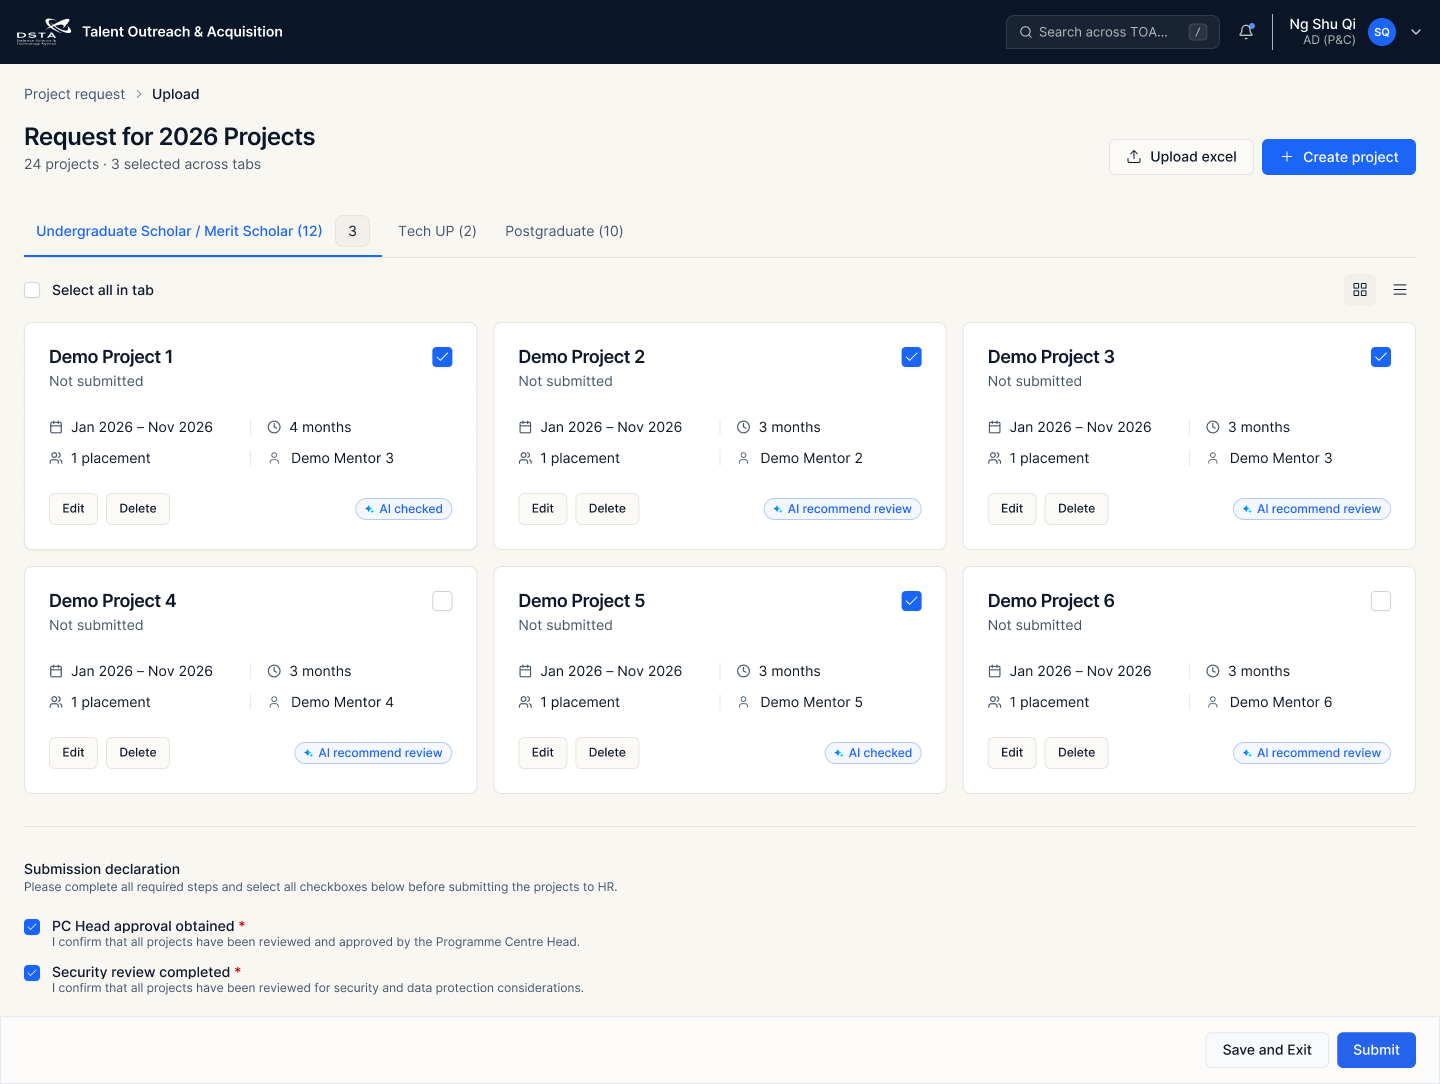Click placement people icon in Demo Project 2
The height and width of the screenshot is (1084, 1440).
[x=525, y=458]
